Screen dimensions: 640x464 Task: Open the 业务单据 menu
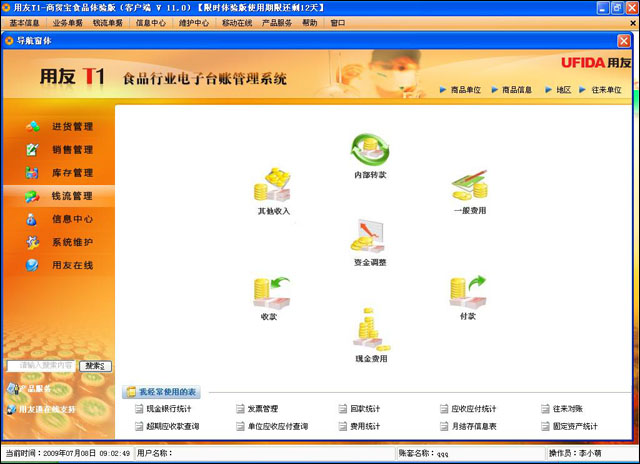[x=68, y=23]
